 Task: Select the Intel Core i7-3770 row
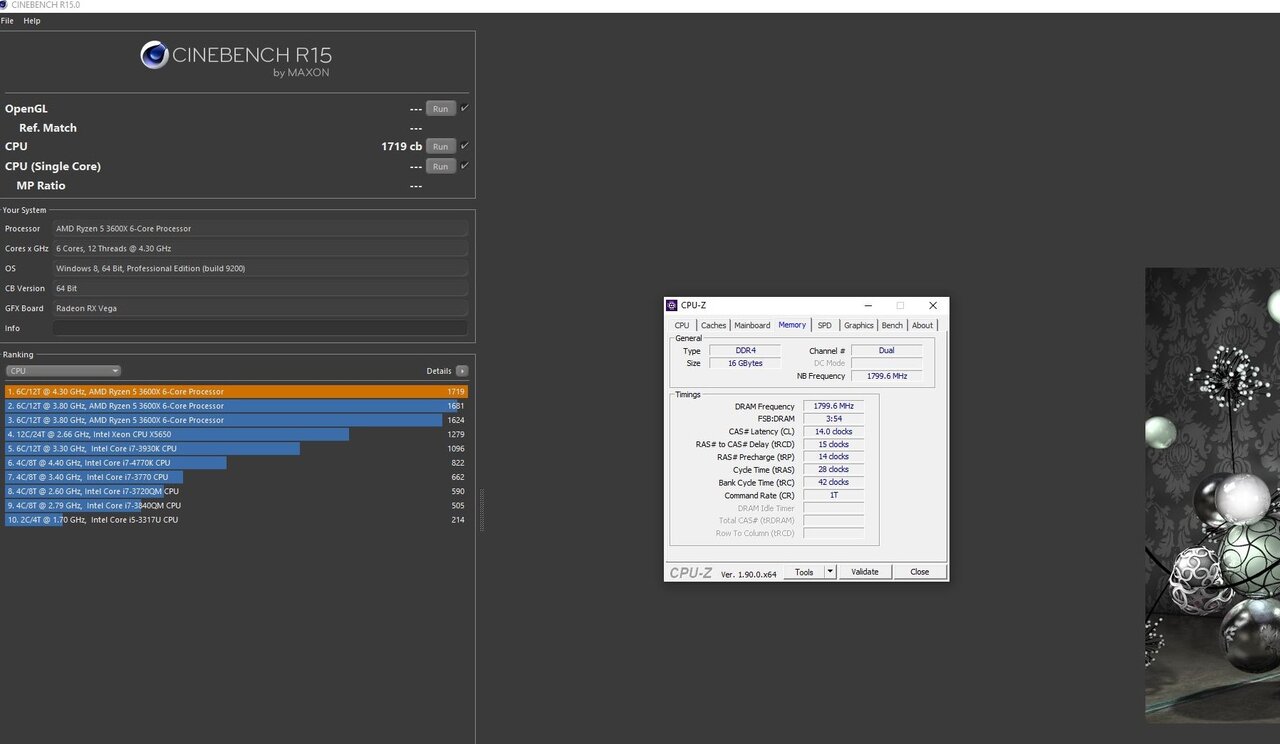[236, 477]
